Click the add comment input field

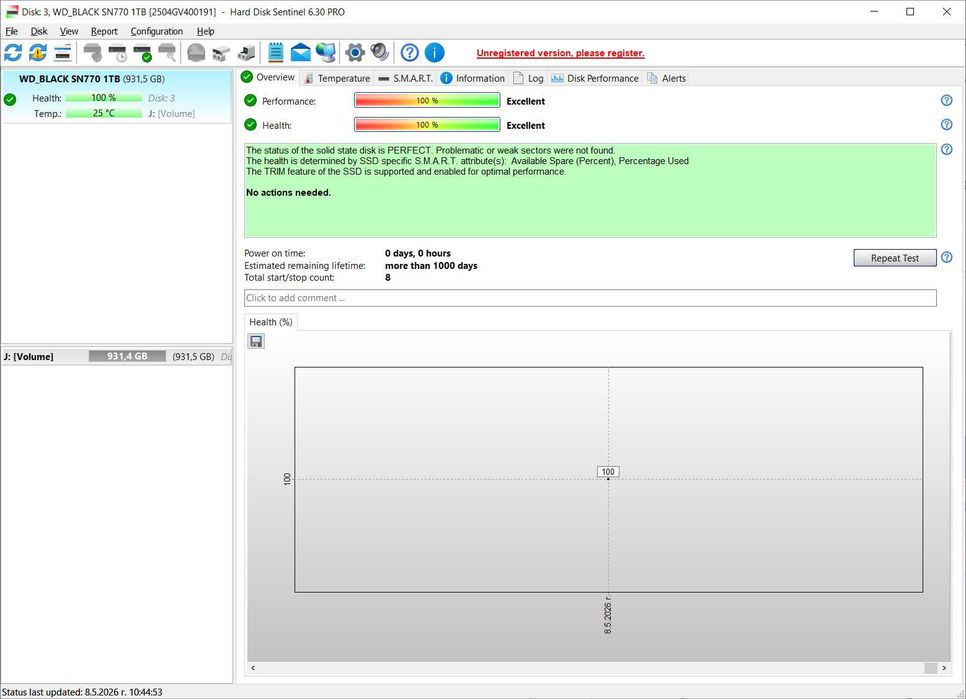tap(590, 298)
